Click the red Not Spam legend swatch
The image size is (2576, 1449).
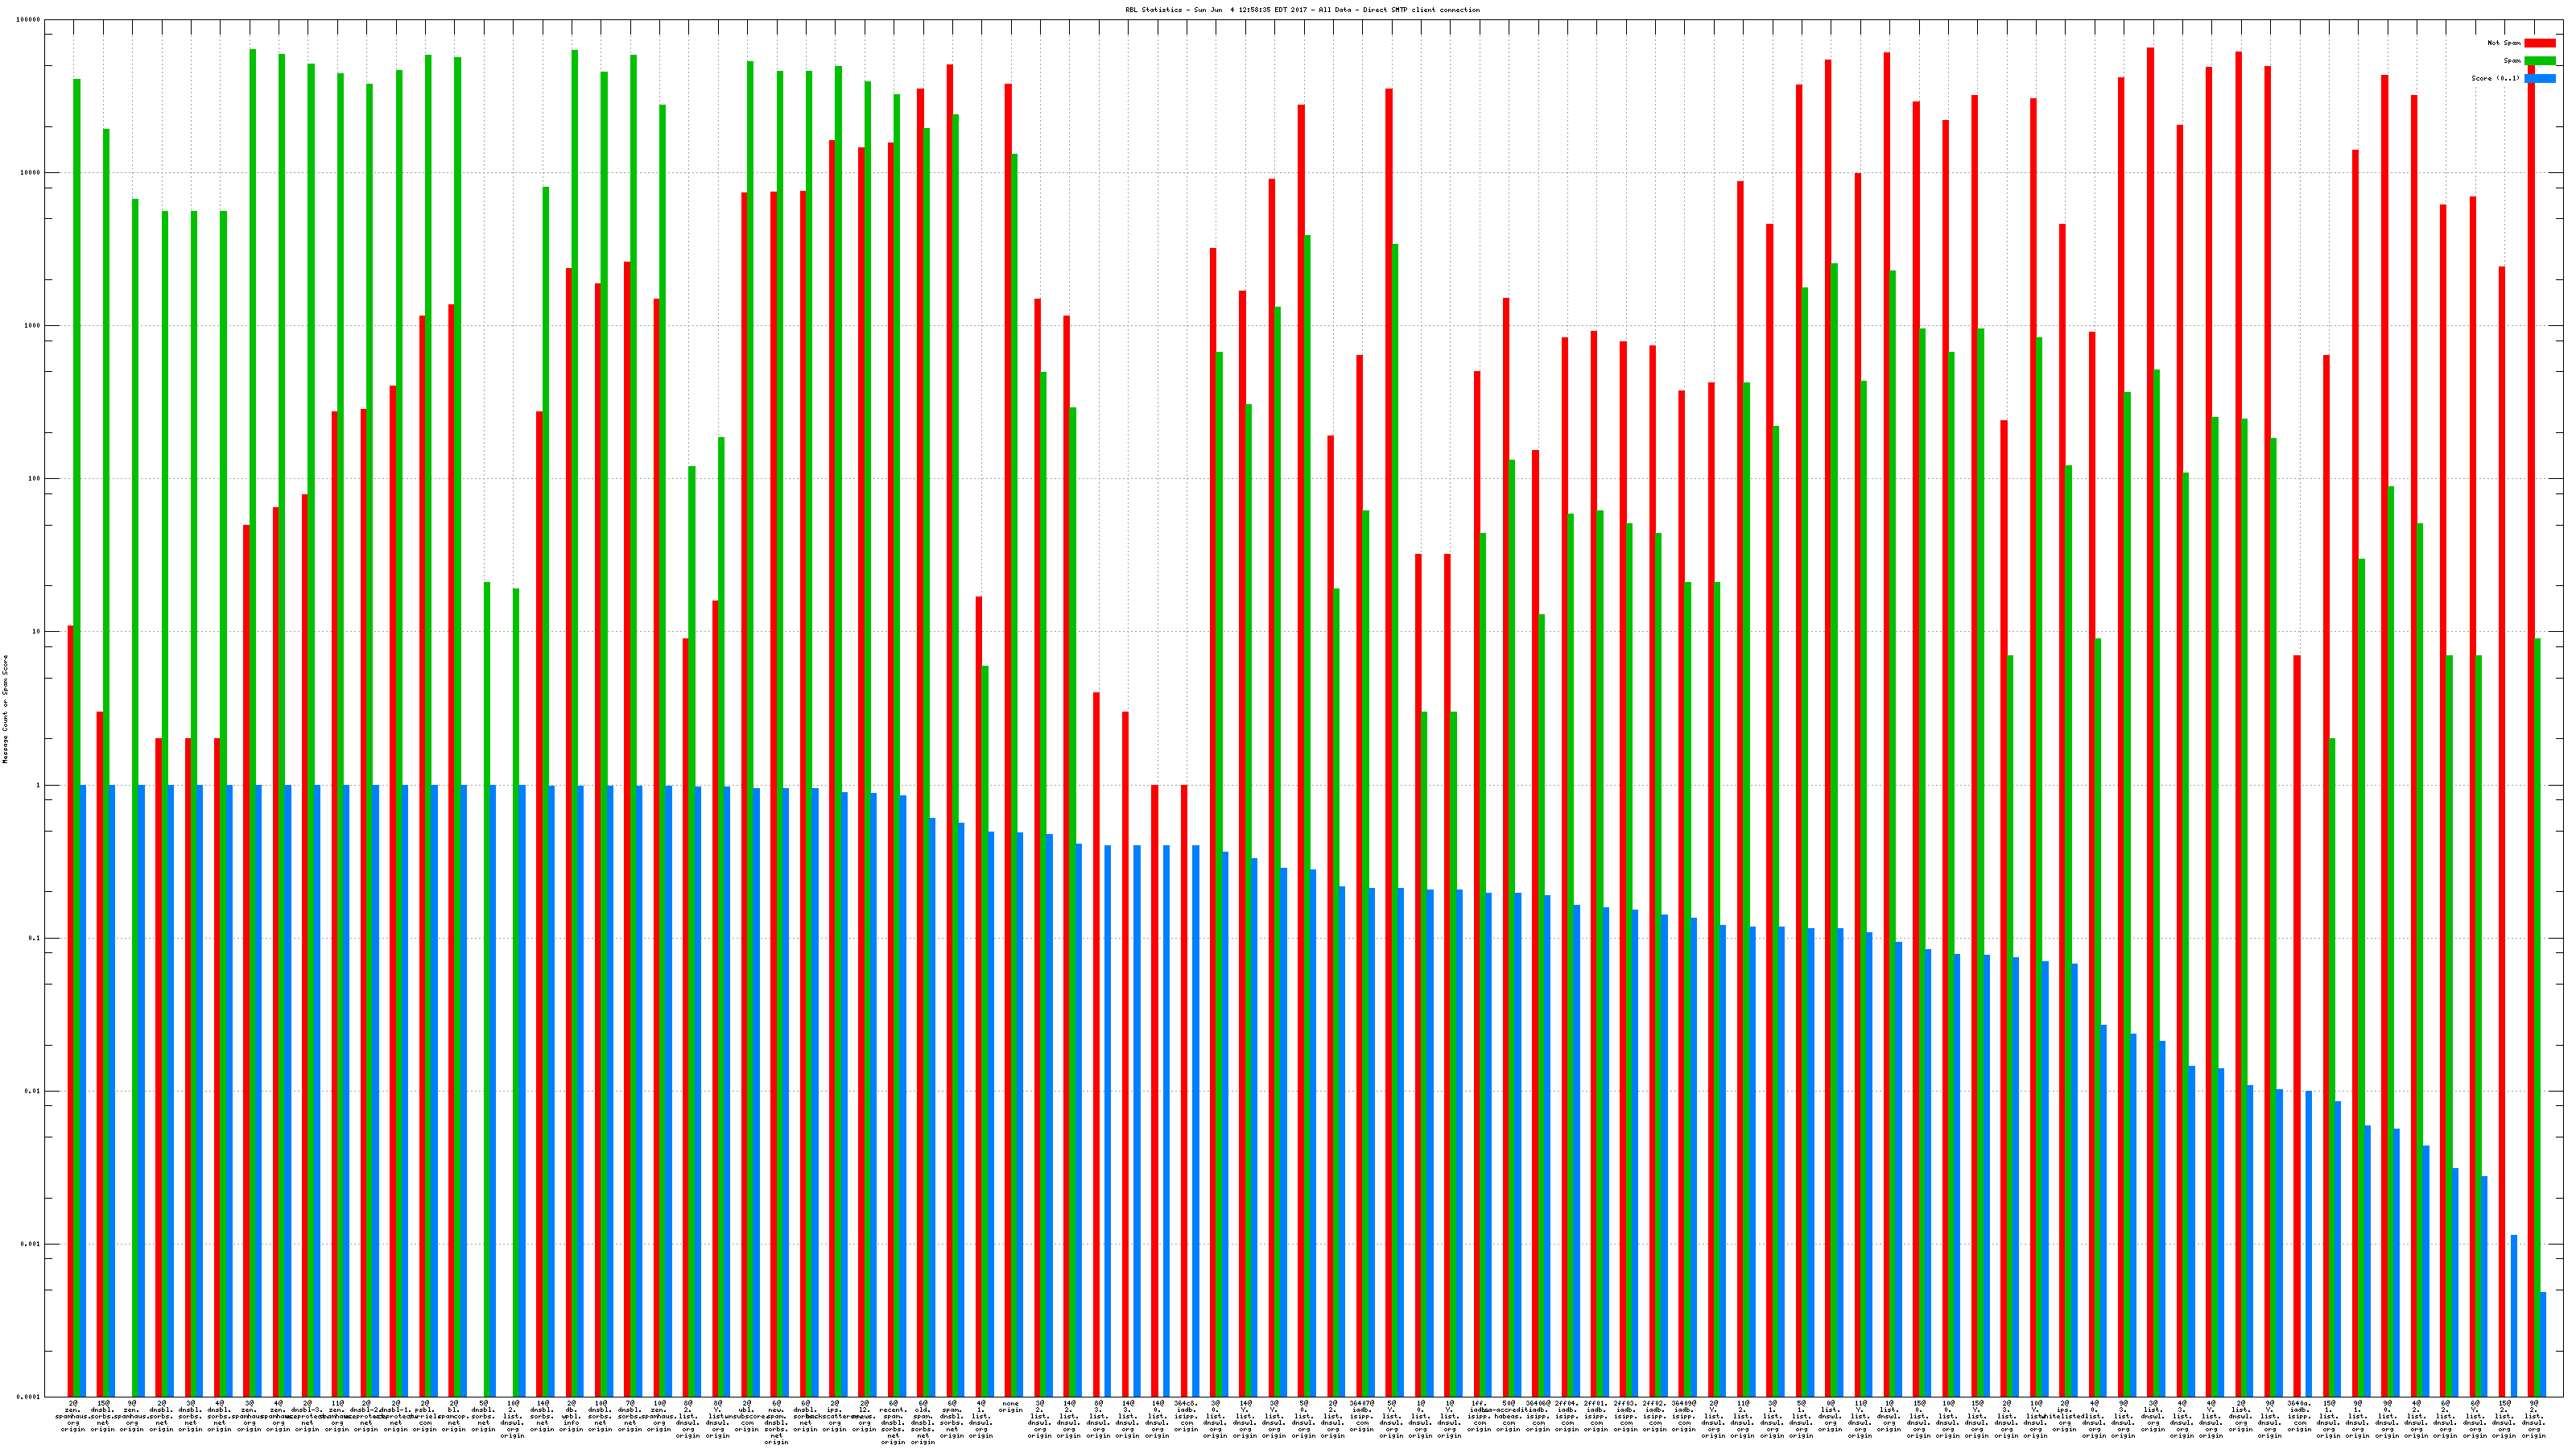tap(2540, 43)
